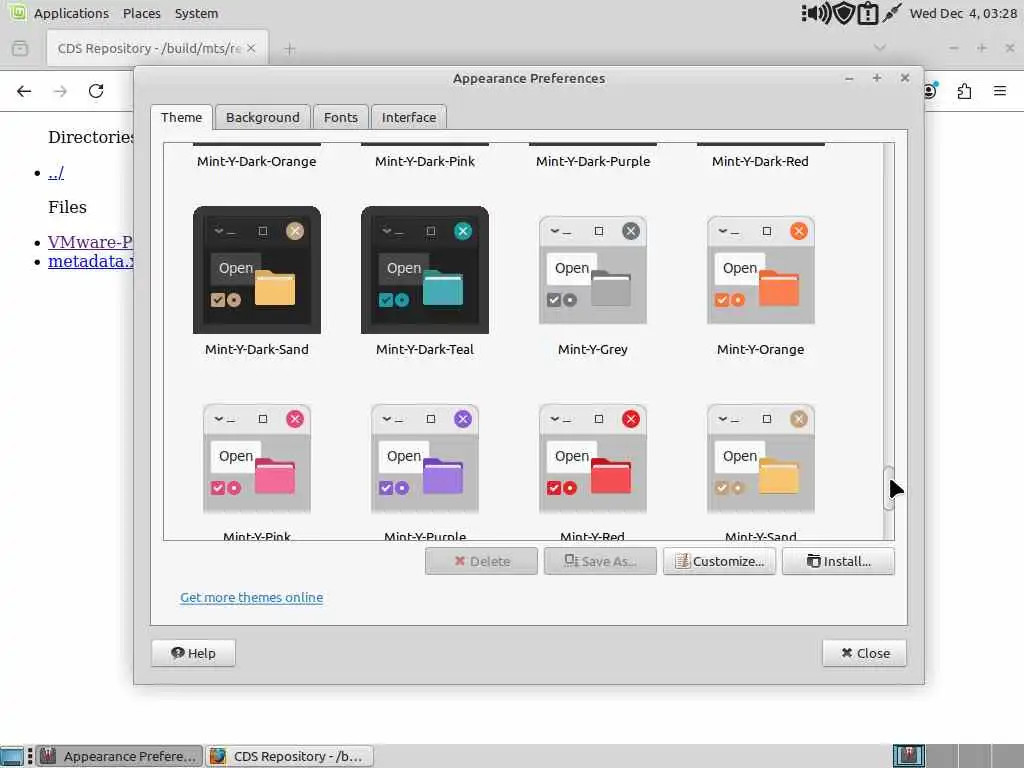Image resolution: width=1024 pixels, height=768 pixels.
Task: Select the Mint-Y-Dark-Sand theme thumbnail
Action: pos(257,270)
